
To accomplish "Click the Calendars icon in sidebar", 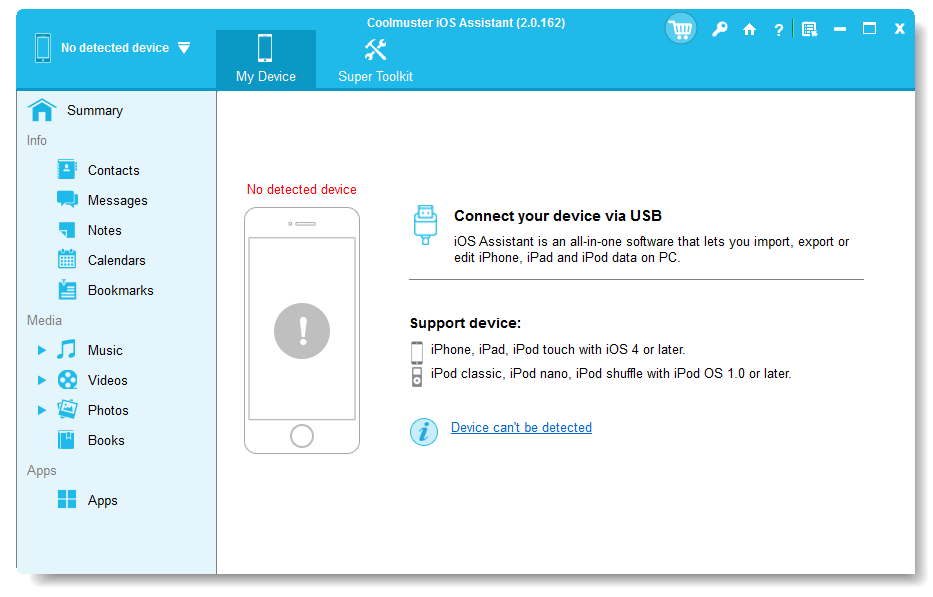I will point(67,260).
